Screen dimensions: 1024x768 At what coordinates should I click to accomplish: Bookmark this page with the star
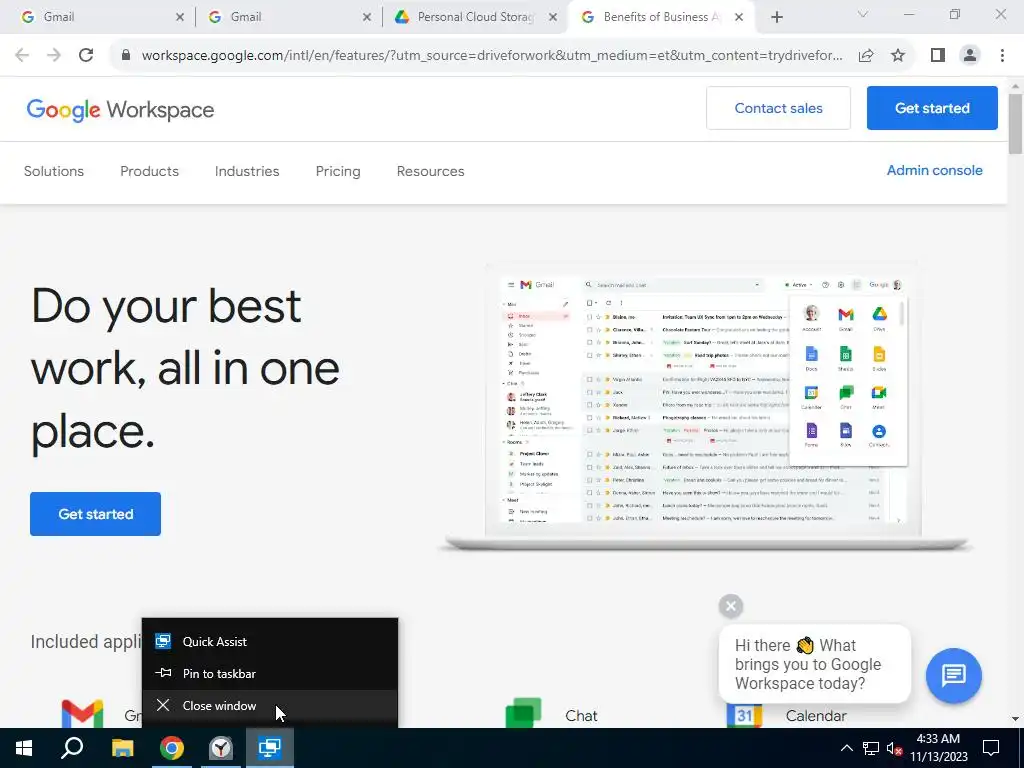898,56
